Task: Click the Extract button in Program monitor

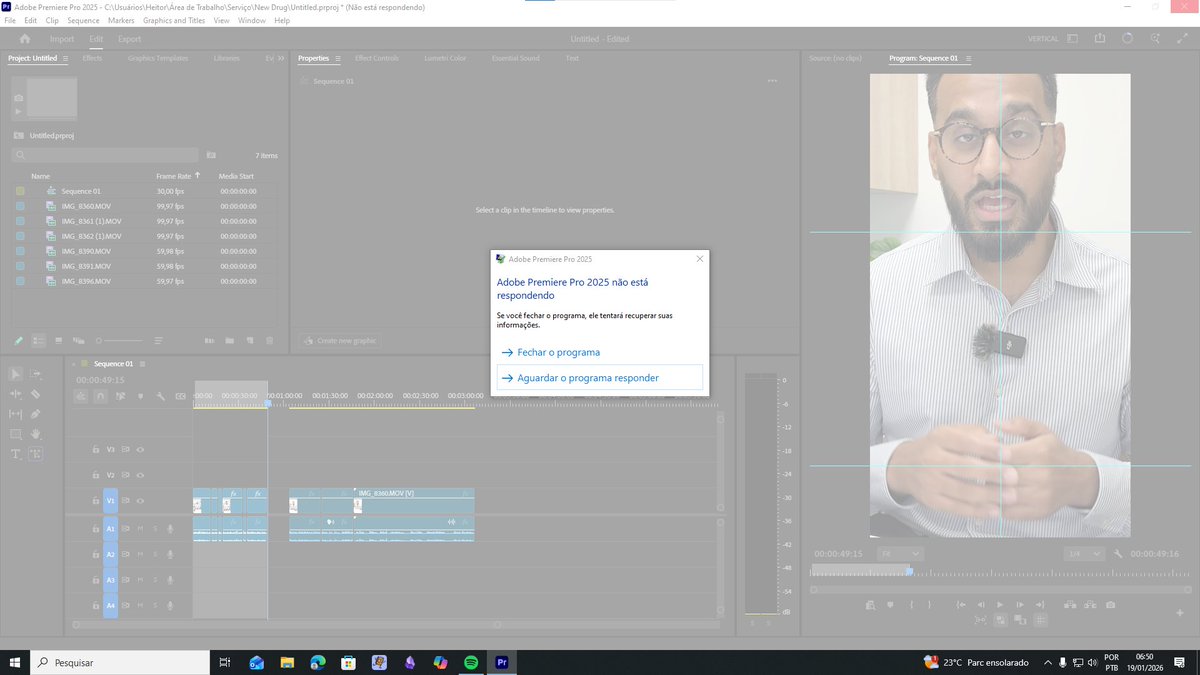Action: pos(1090,604)
